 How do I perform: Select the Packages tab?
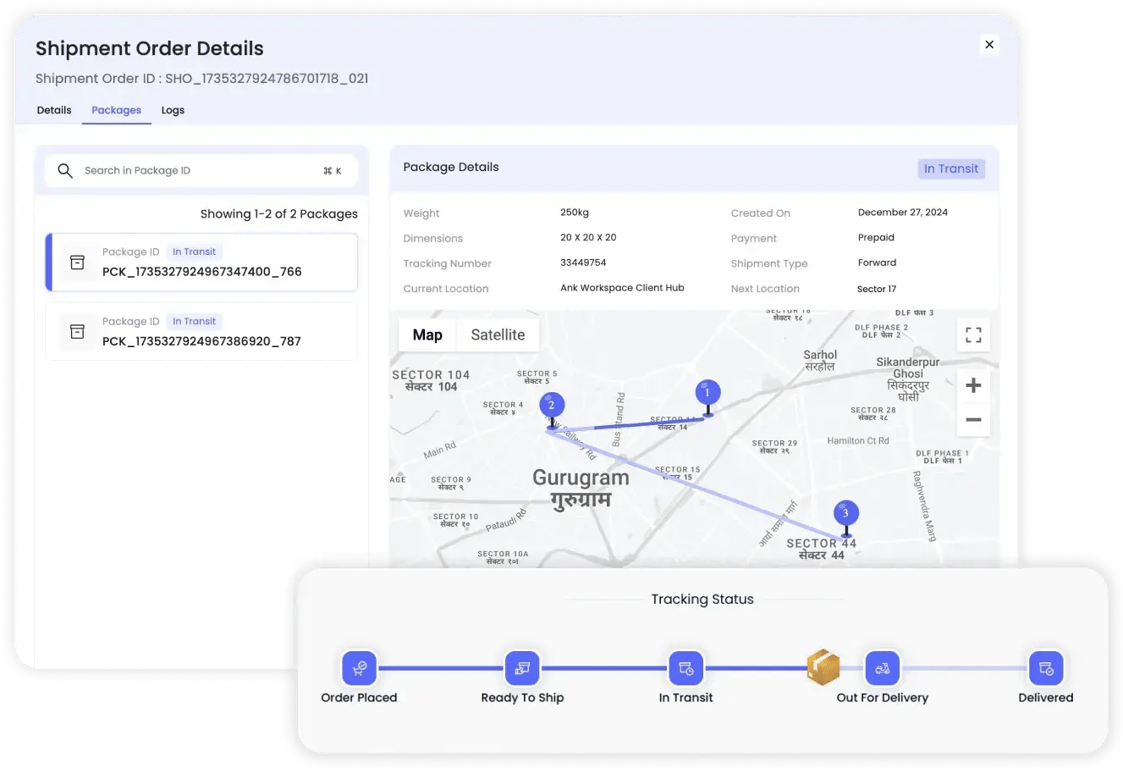pyautogui.click(x=116, y=110)
